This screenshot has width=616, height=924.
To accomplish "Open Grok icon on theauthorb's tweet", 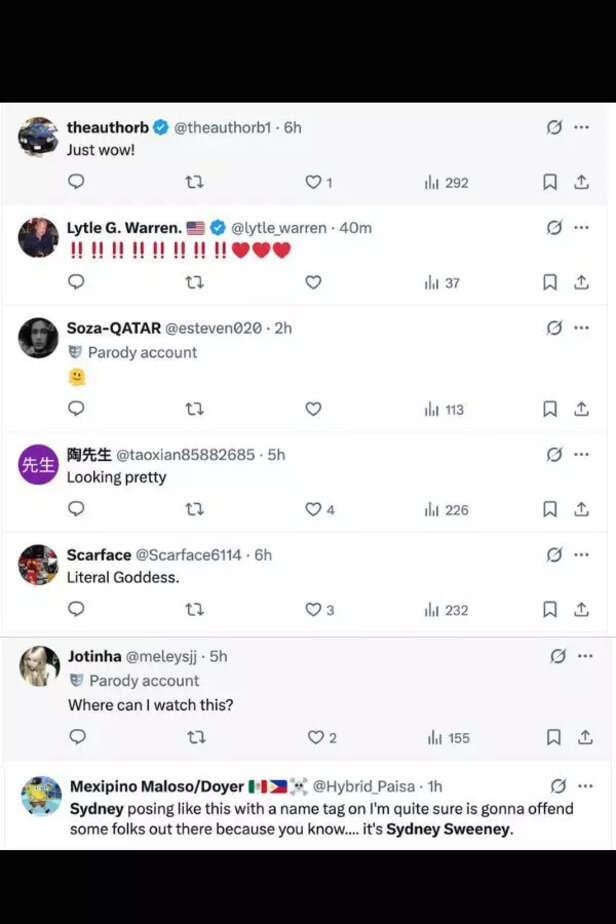I will tap(554, 128).
